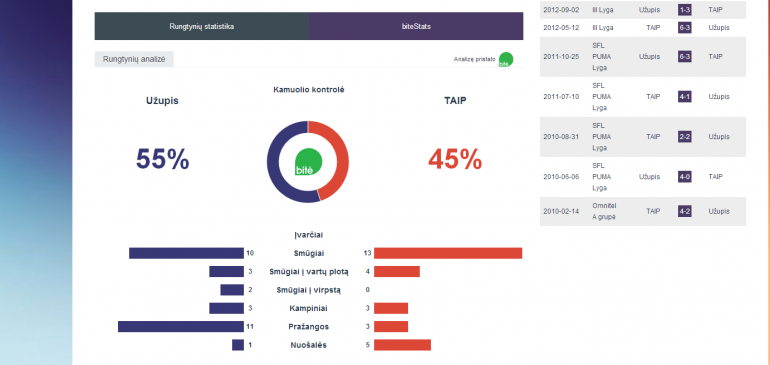The width and height of the screenshot is (770, 365).
Task: Click the TAIP team name heading
Action: pos(455,101)
